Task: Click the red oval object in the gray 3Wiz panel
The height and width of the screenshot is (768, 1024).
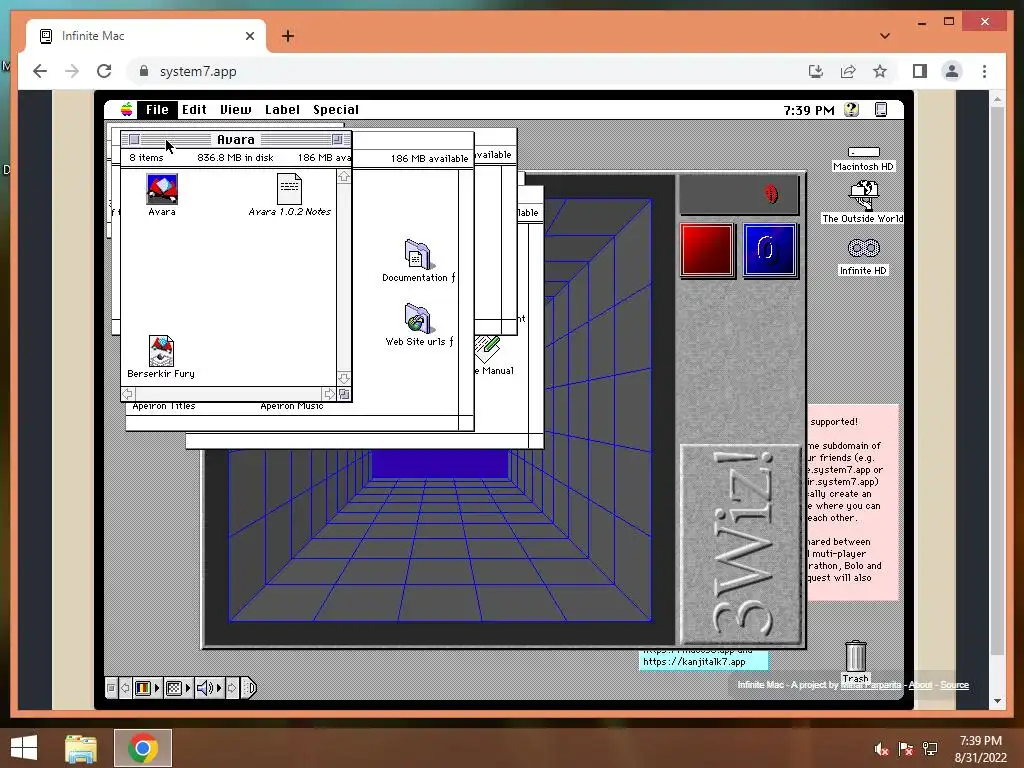Action: click(x=771, y=194)
